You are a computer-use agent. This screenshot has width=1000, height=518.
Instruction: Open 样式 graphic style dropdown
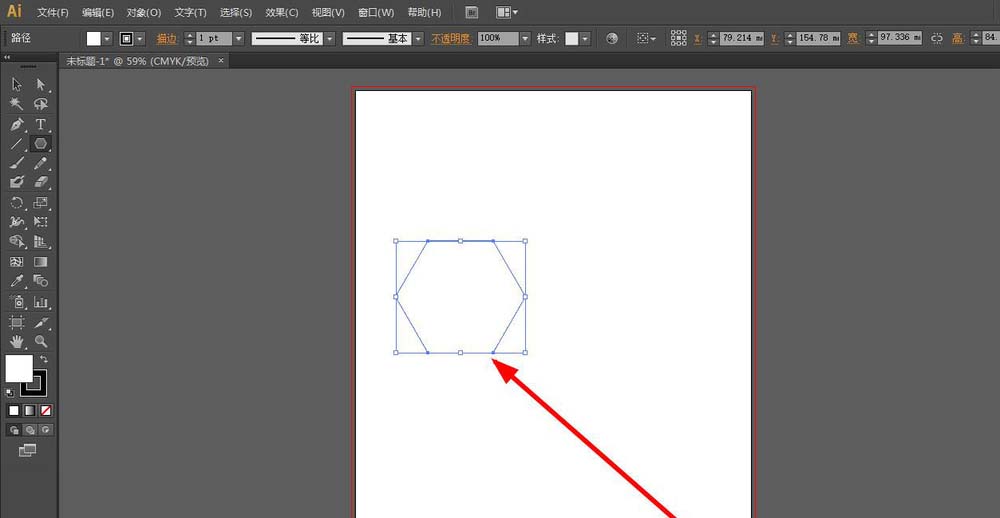click(585, 38)
